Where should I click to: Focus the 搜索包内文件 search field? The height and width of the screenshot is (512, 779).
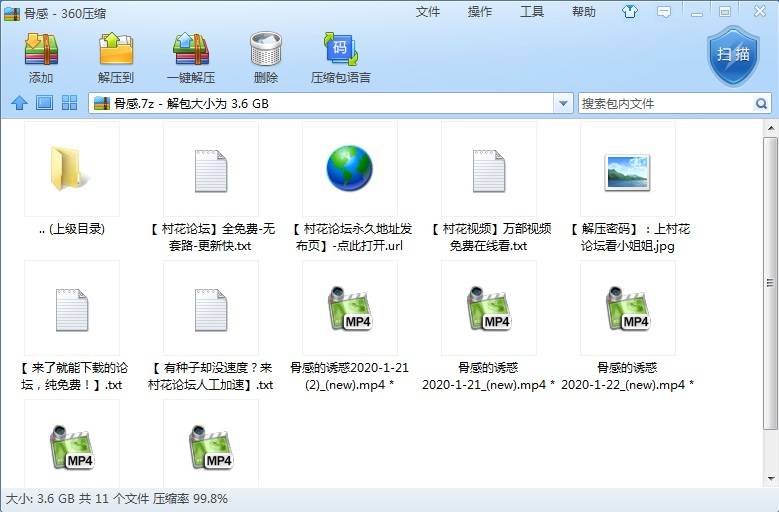664,103
